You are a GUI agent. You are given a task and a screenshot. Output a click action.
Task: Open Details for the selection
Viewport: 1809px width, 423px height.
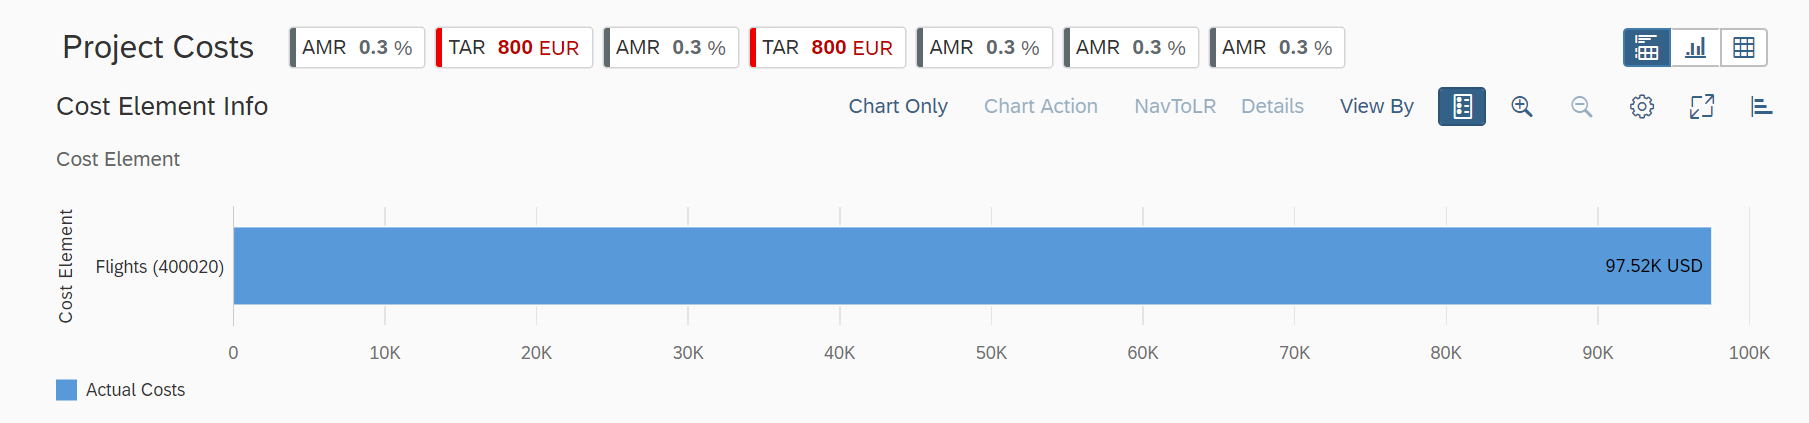pos(1272,107)
